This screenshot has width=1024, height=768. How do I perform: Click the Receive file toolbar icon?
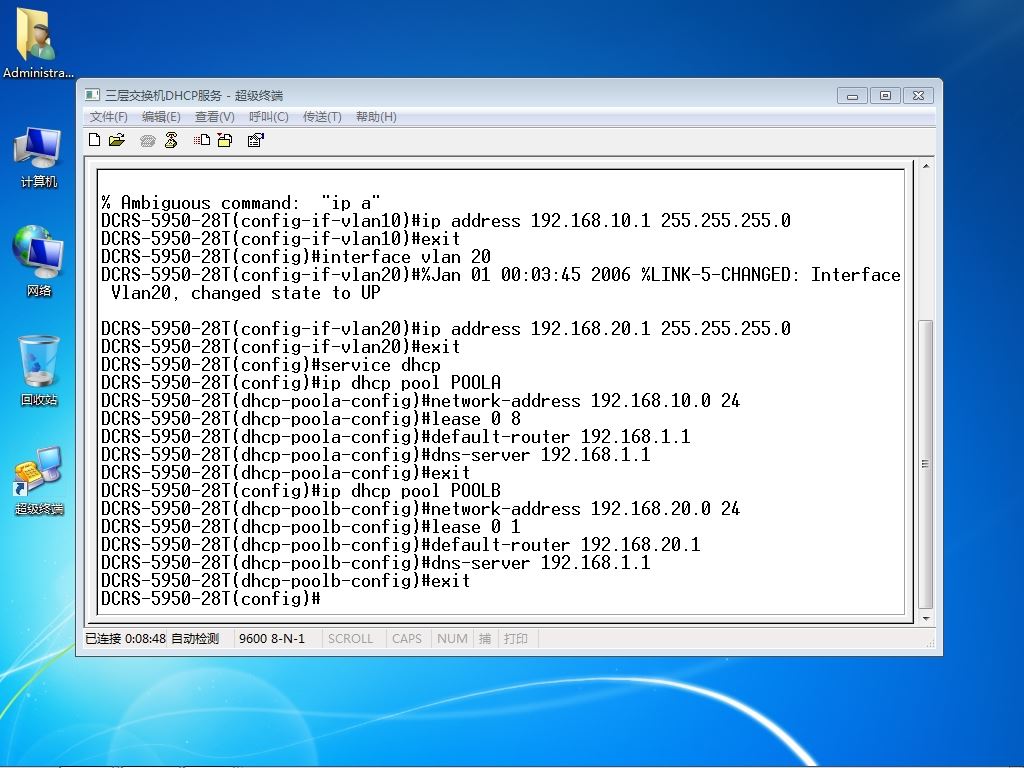point(225,140)
